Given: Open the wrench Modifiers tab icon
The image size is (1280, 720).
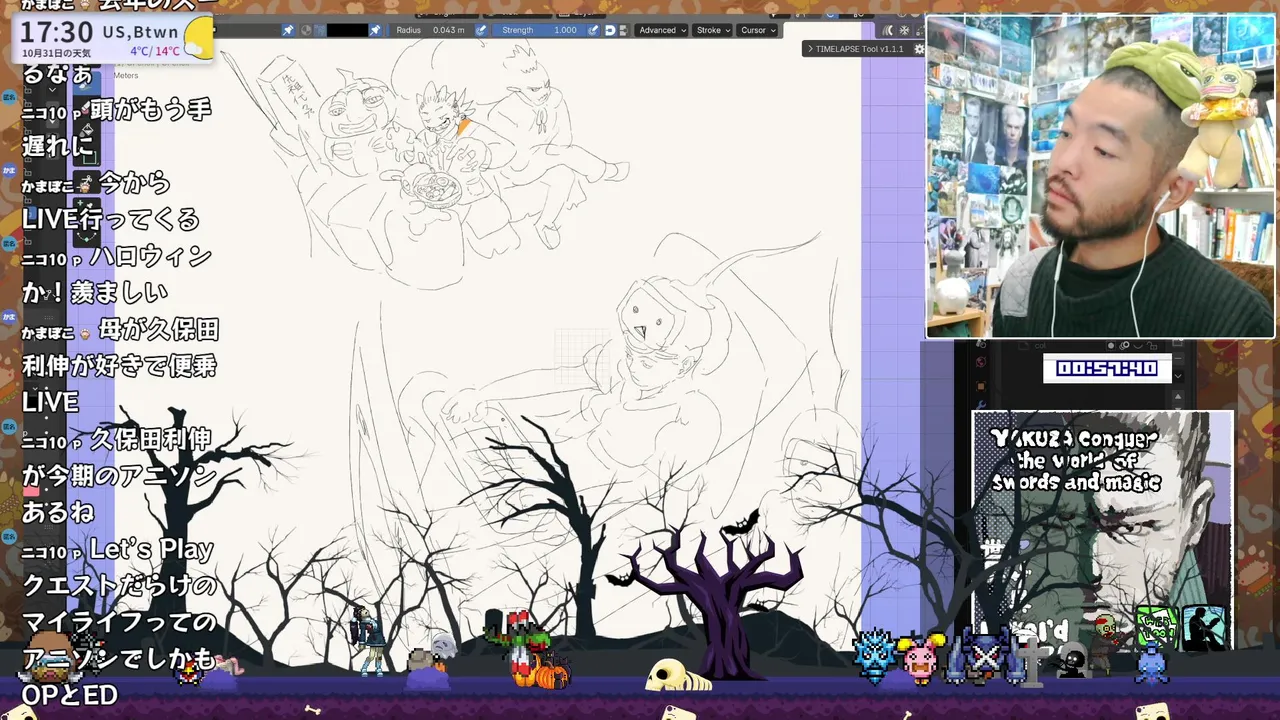Looking at the screenshot, I should 980,404.
